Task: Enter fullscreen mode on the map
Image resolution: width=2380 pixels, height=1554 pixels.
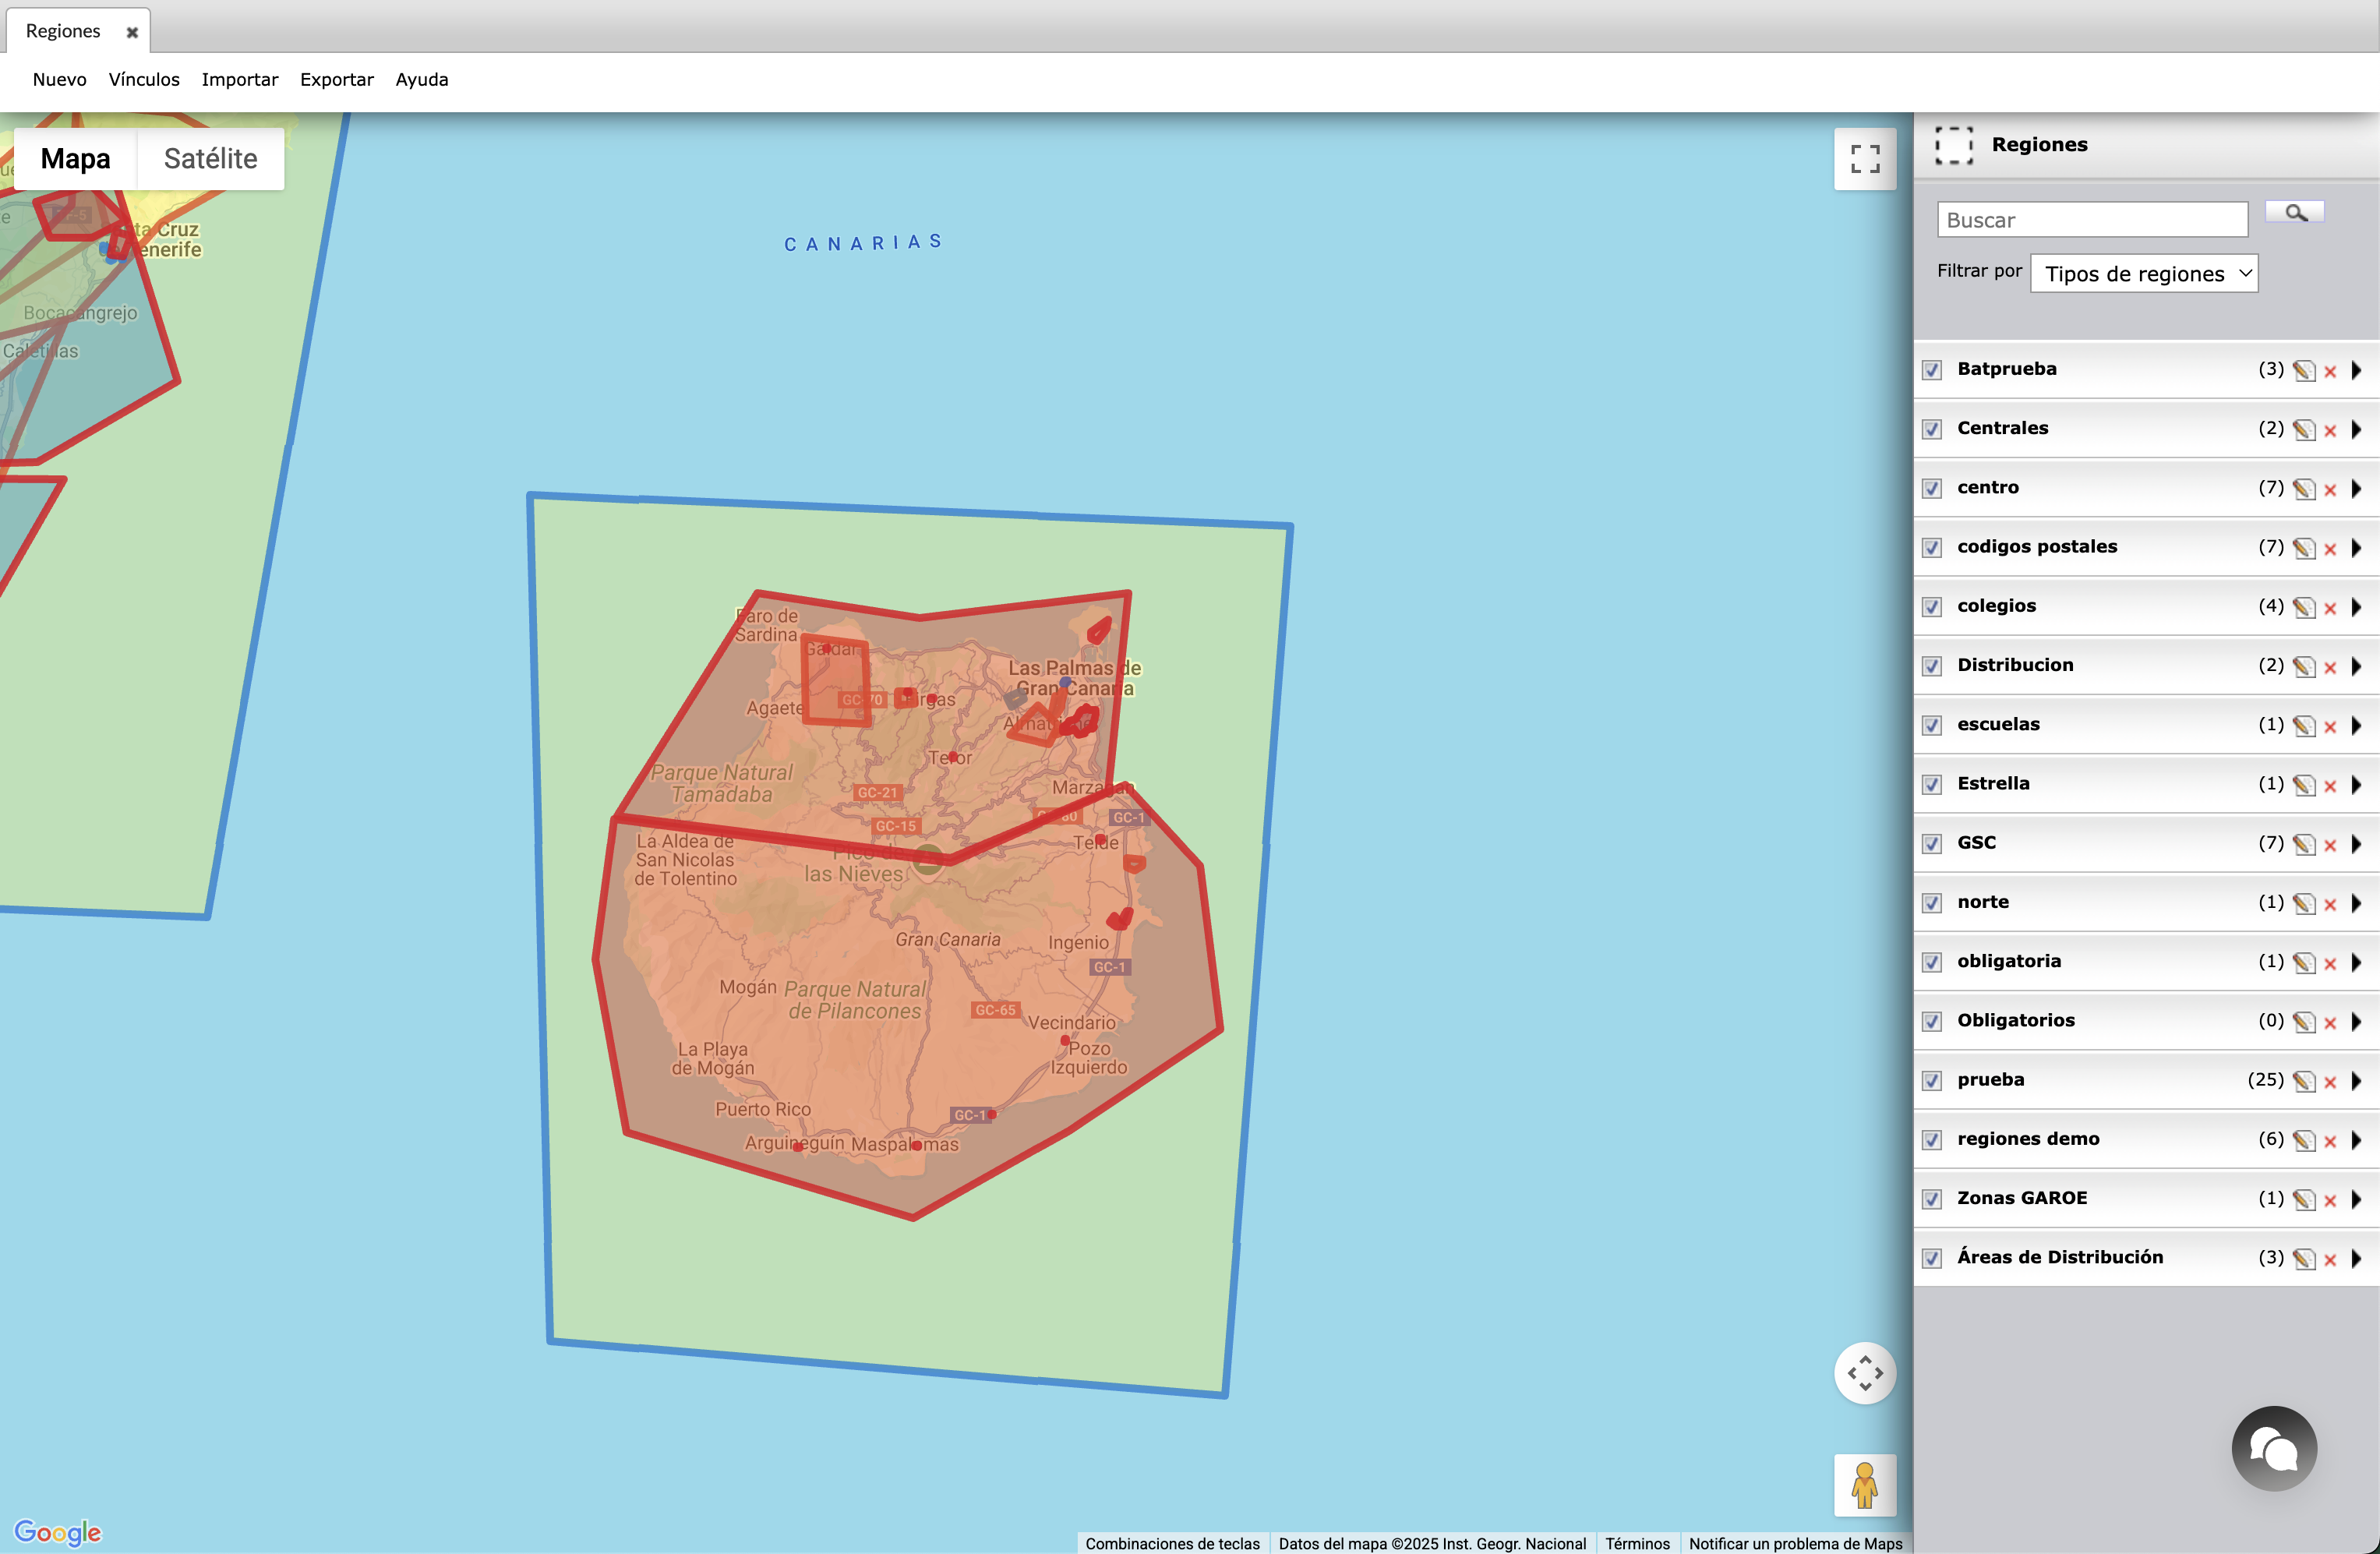Action: tap(1864, 158)
